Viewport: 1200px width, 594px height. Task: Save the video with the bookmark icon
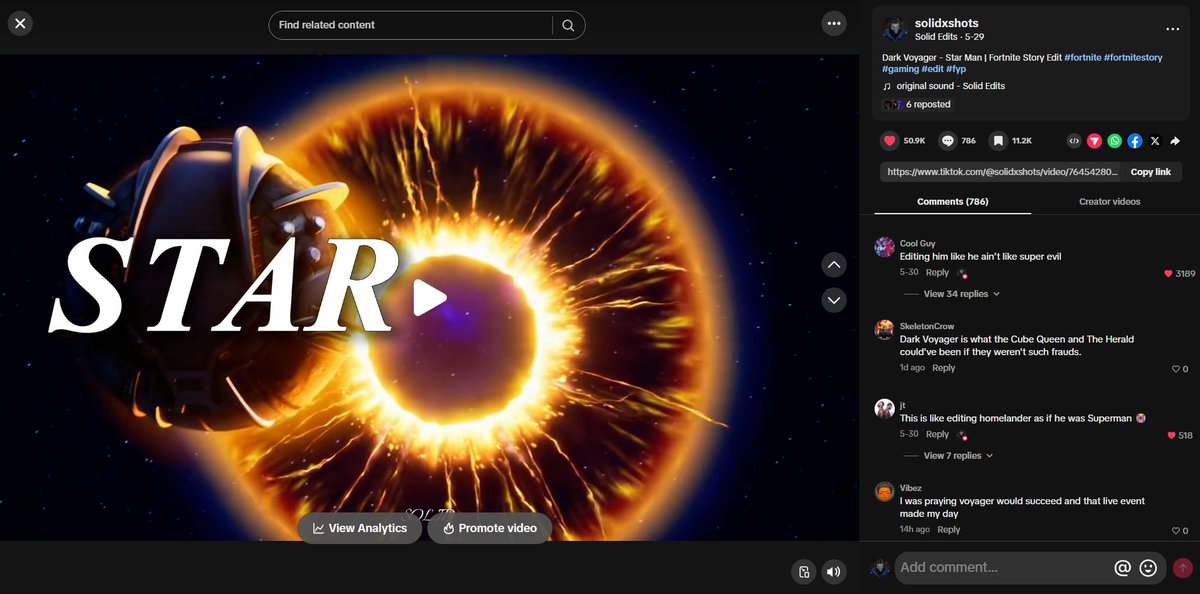tap(998, 141)
